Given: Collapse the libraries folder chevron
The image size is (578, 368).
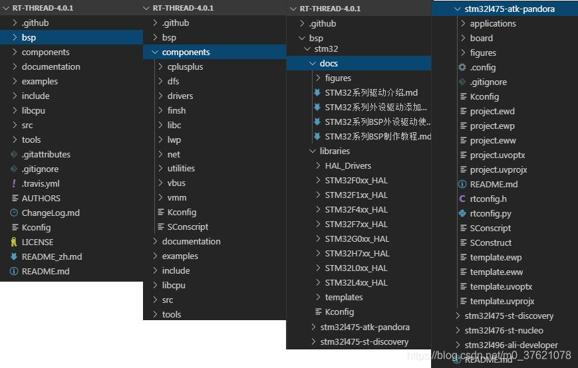Looking at the screenshot, I should click(313, 151).
